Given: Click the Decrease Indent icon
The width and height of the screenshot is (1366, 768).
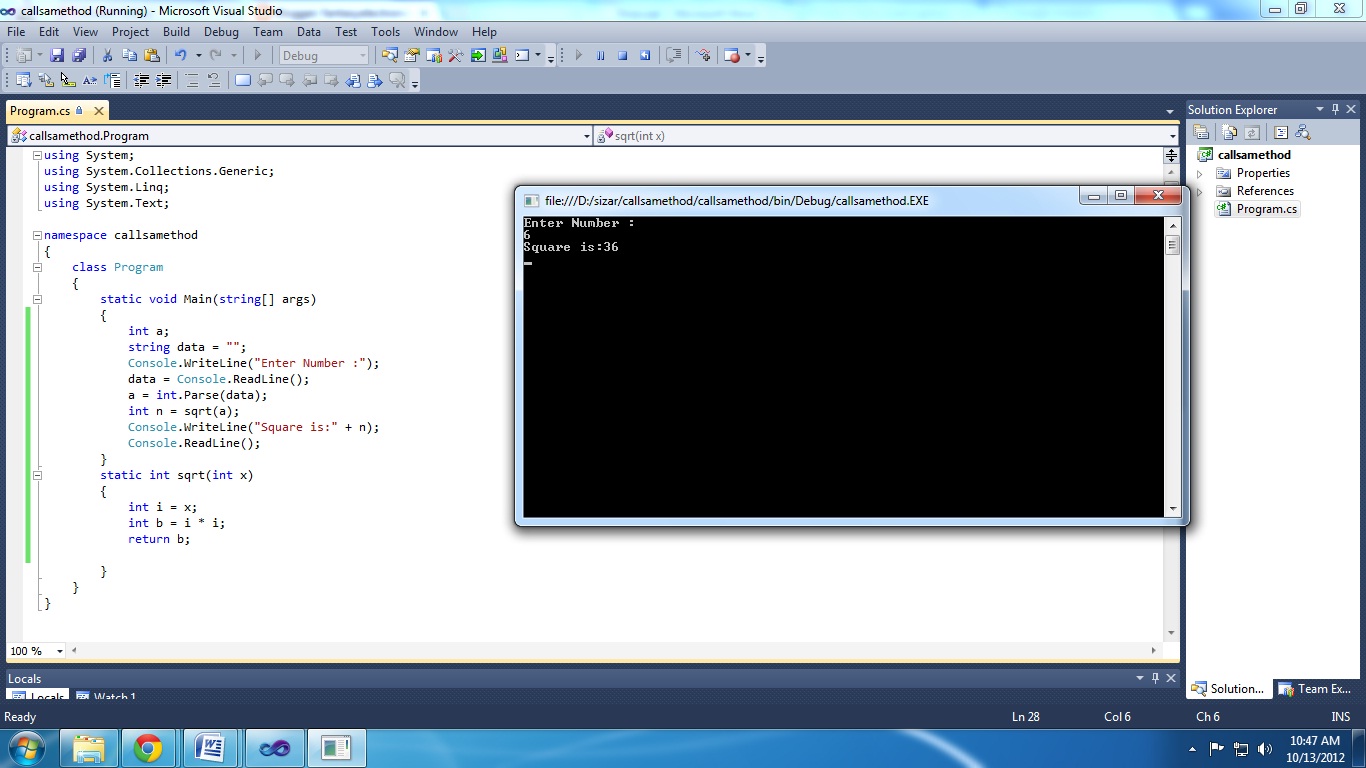Looking at the screenshot, I should pyautogui.click(x=141, y=81).
